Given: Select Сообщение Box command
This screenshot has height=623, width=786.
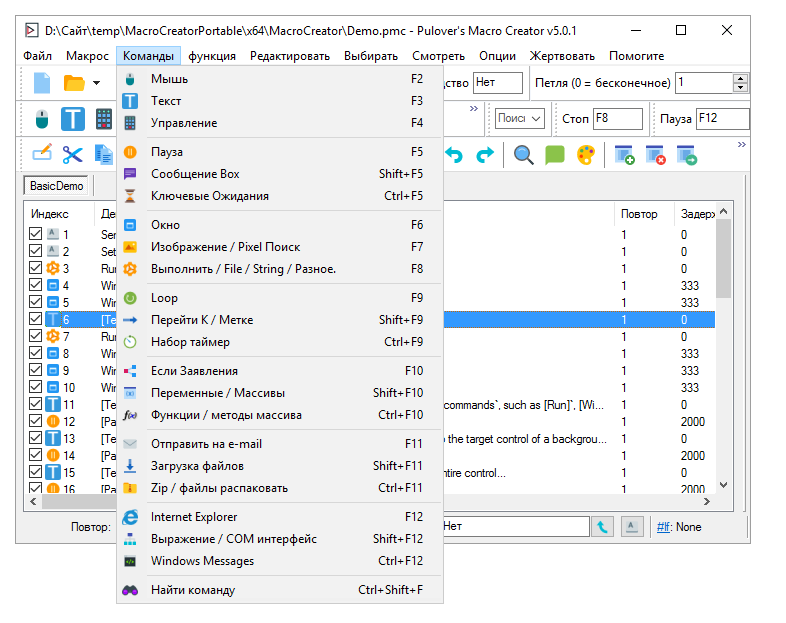Looking at the screenshot, I should point(280,174).
